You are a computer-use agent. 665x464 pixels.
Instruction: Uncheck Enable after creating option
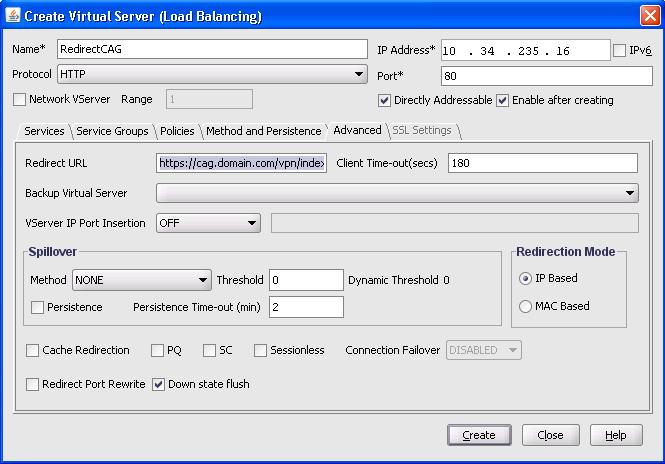[x=503, y=100]
